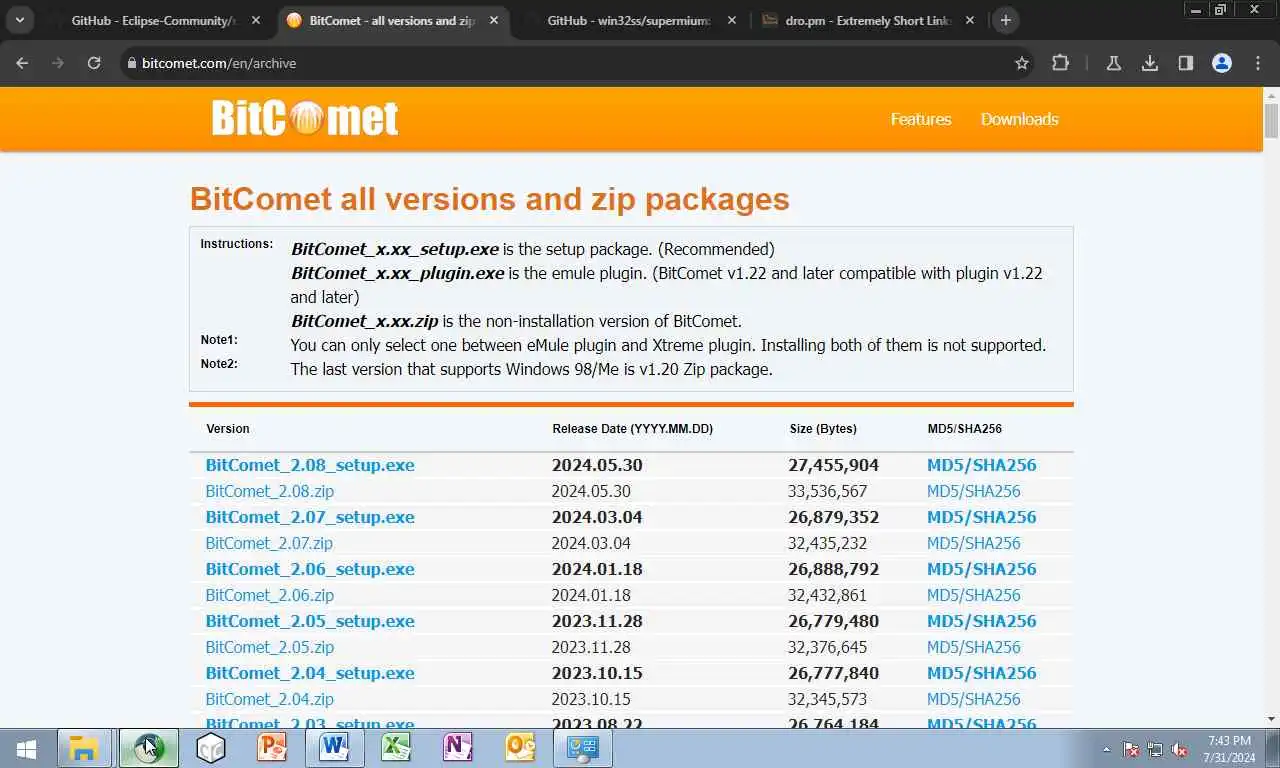This screenshot has height=768, width=1280.
Task: Launch Outlook from the taskbar
Action: [520, 748]
